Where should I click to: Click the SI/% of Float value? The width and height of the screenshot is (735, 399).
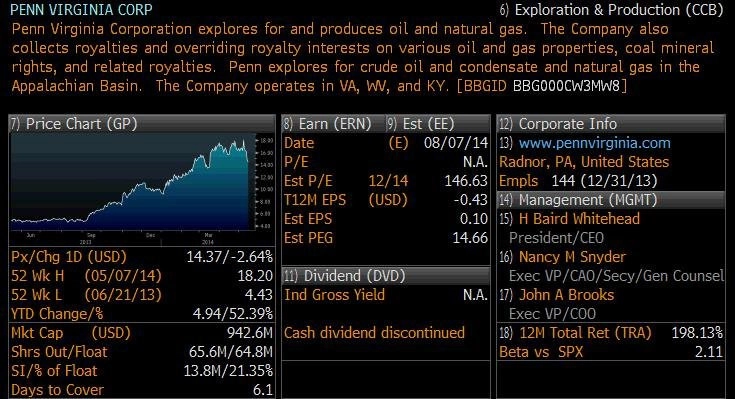pos(228,371)
